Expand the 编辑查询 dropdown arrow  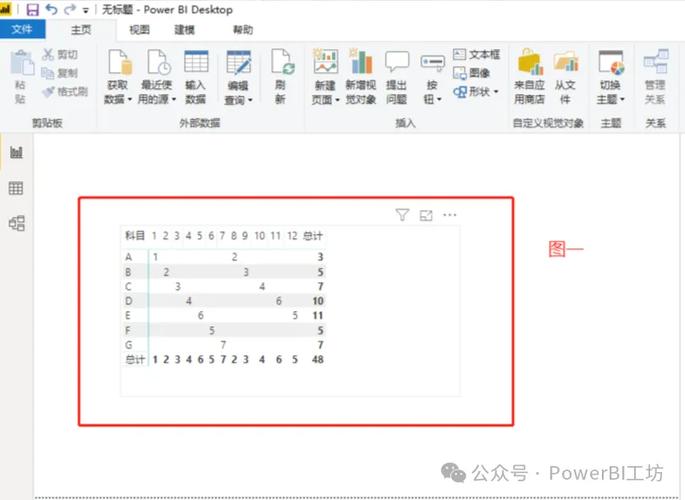250,100
